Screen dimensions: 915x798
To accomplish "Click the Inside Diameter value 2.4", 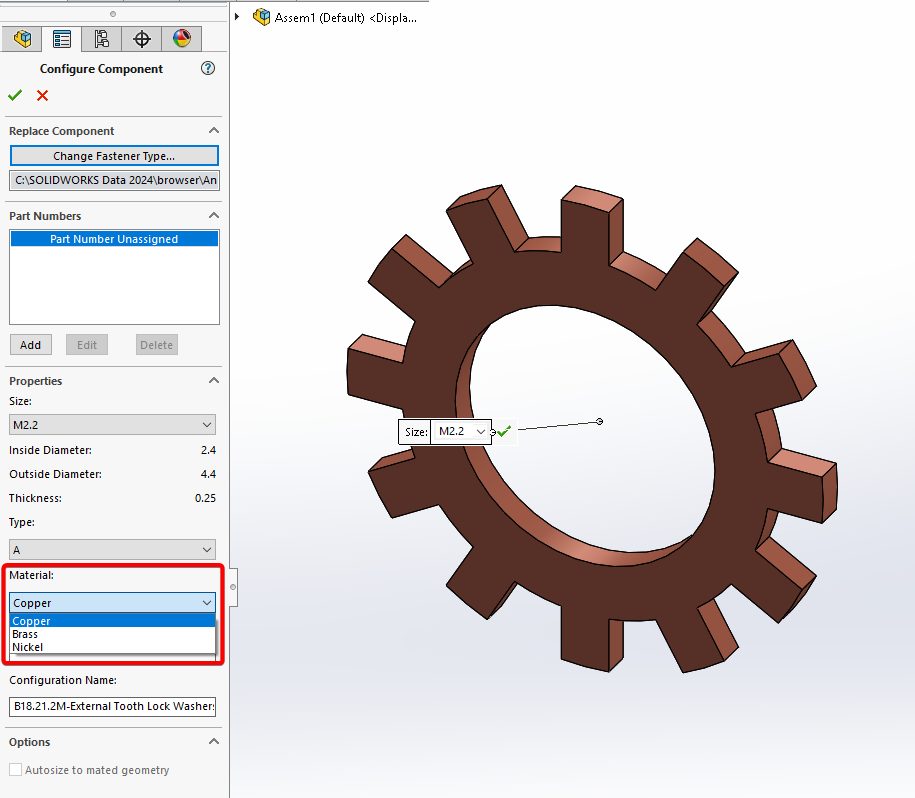I will pos(208,450).
